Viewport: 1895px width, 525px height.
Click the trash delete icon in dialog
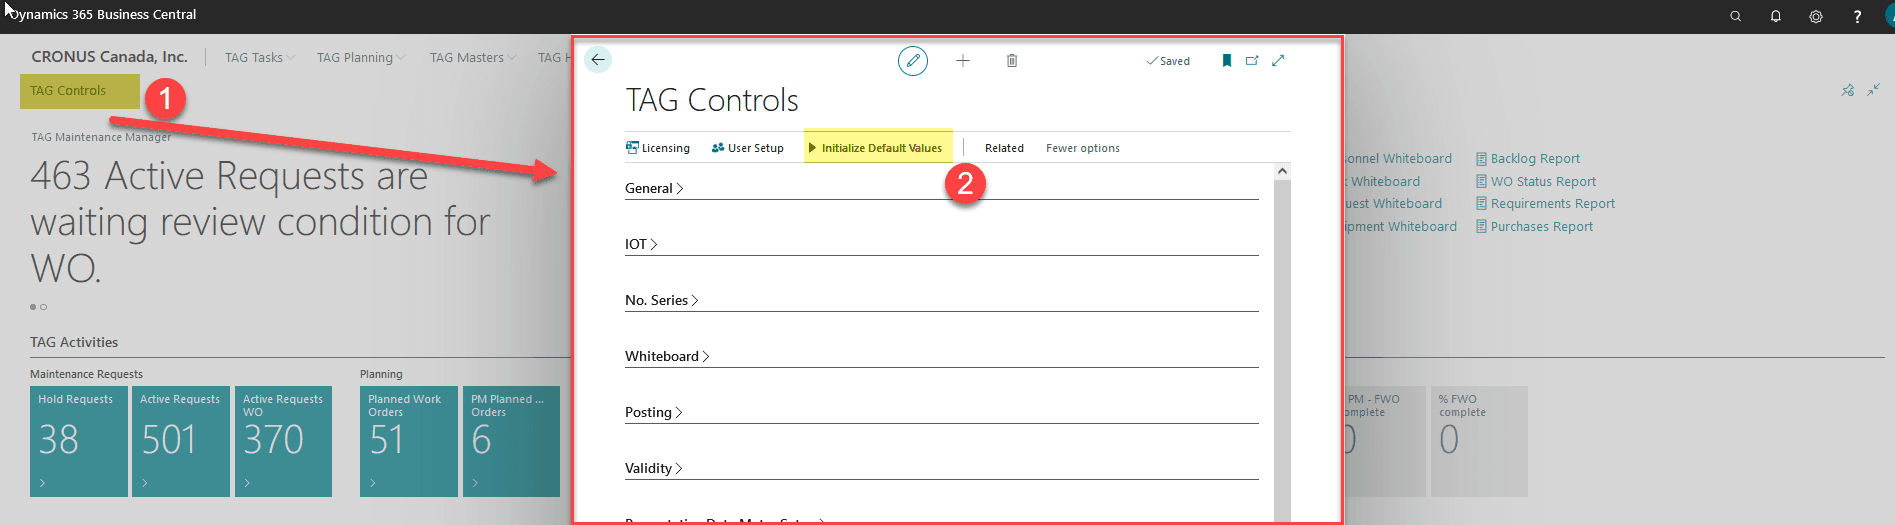[1012, 61]
